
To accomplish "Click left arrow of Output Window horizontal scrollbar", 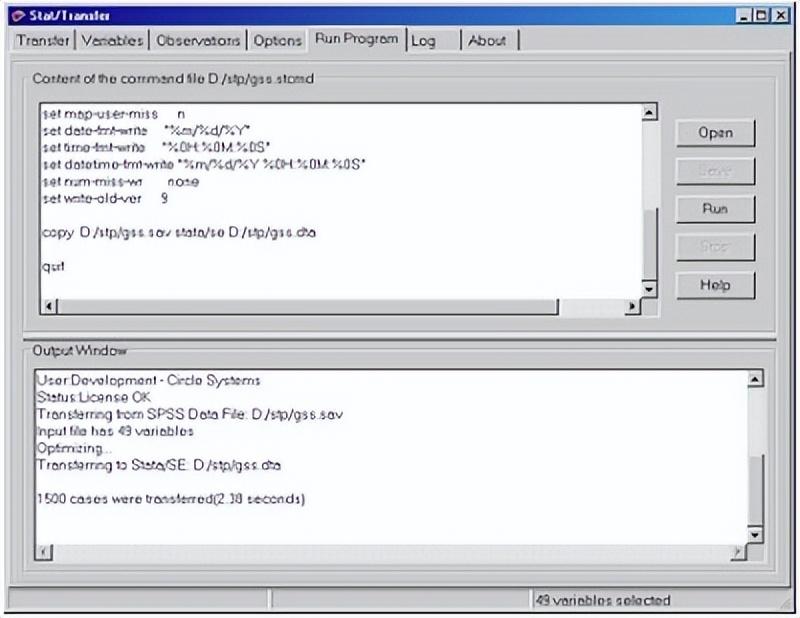I will pos(44,552).
